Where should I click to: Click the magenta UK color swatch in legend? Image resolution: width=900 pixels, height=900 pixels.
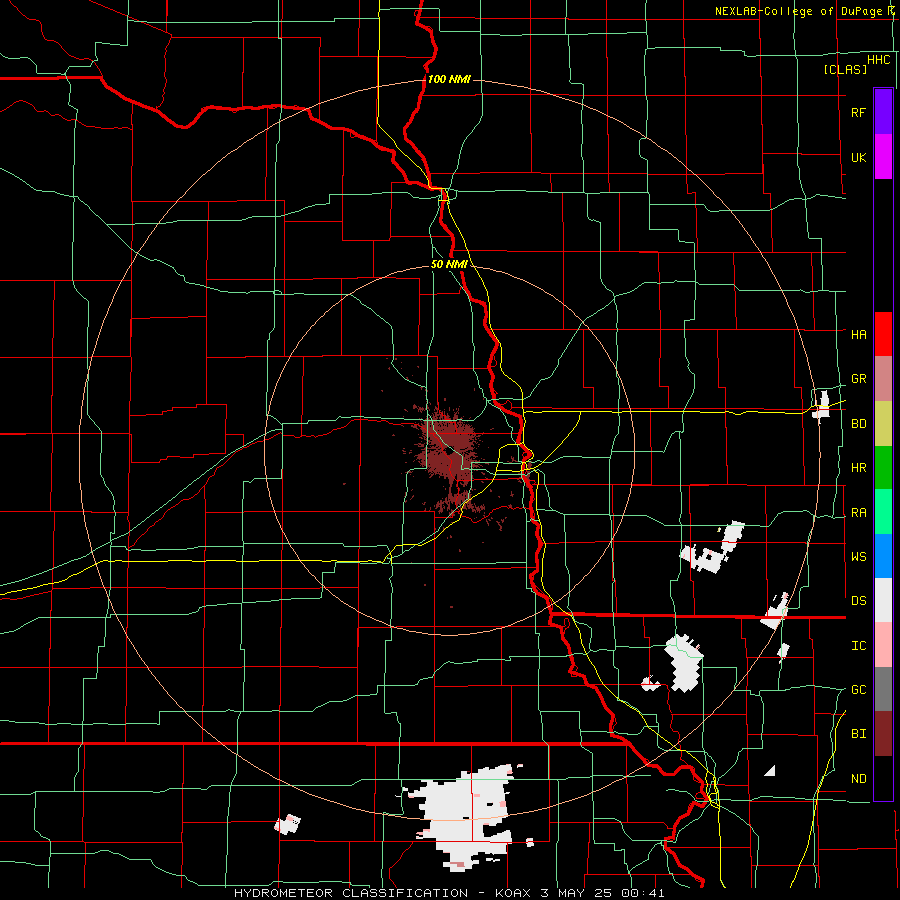[883, 157]
